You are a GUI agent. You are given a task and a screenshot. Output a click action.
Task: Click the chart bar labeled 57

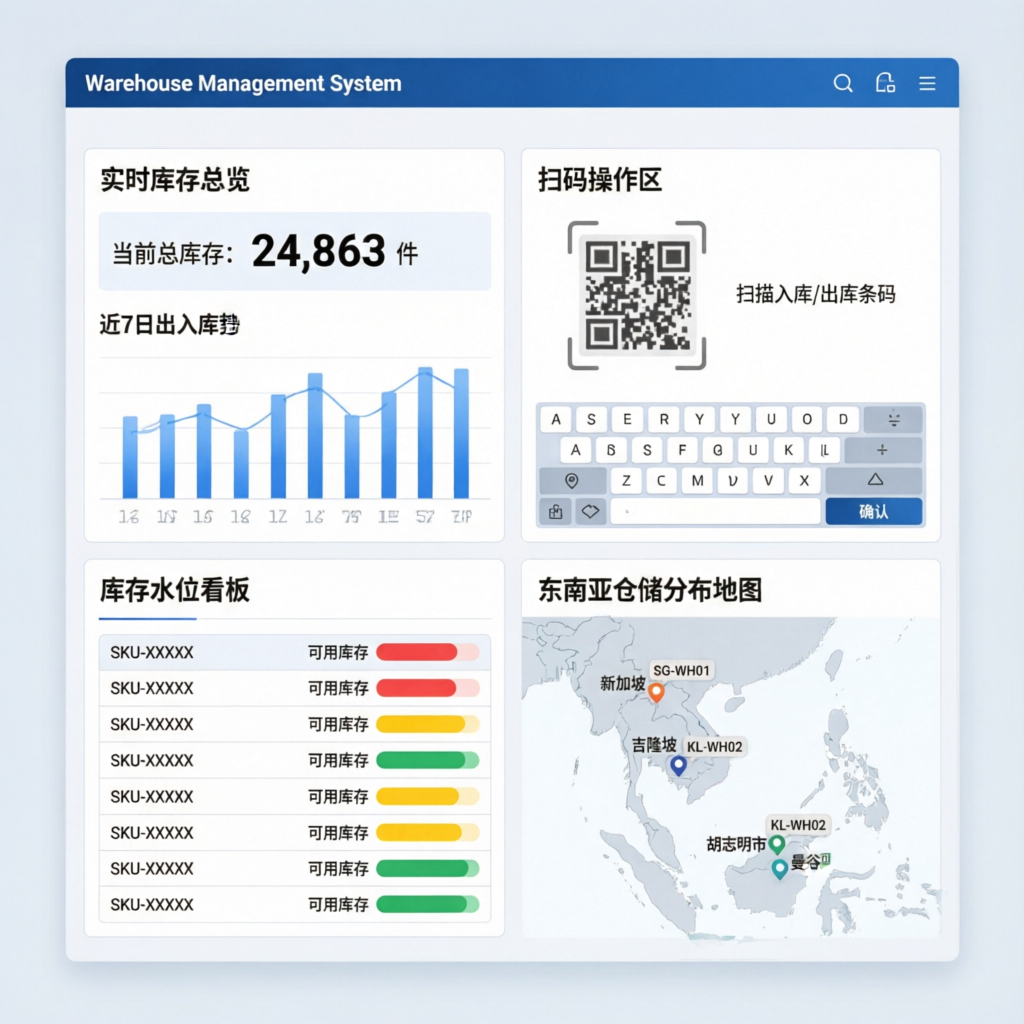425,433
